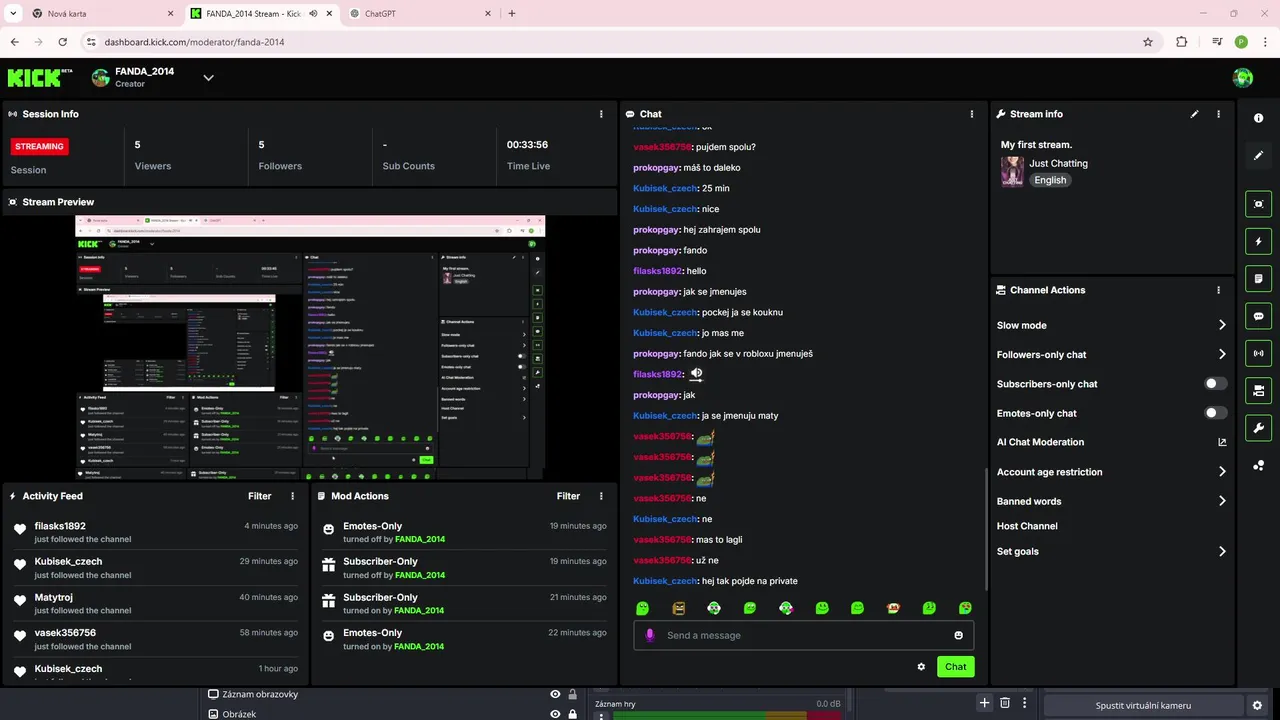Reload the page
1280x720 pixels.
[63, 42]
